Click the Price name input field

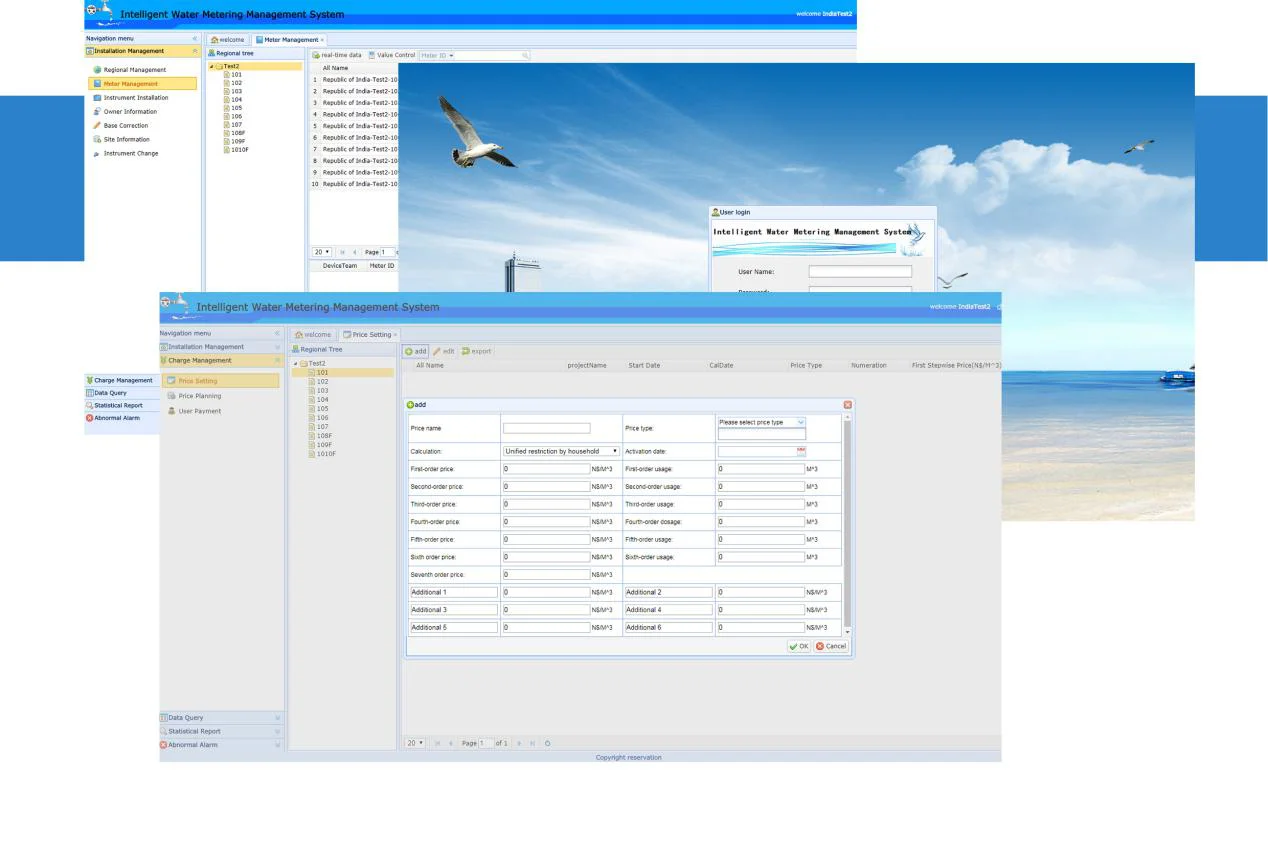tap(547, 428)
